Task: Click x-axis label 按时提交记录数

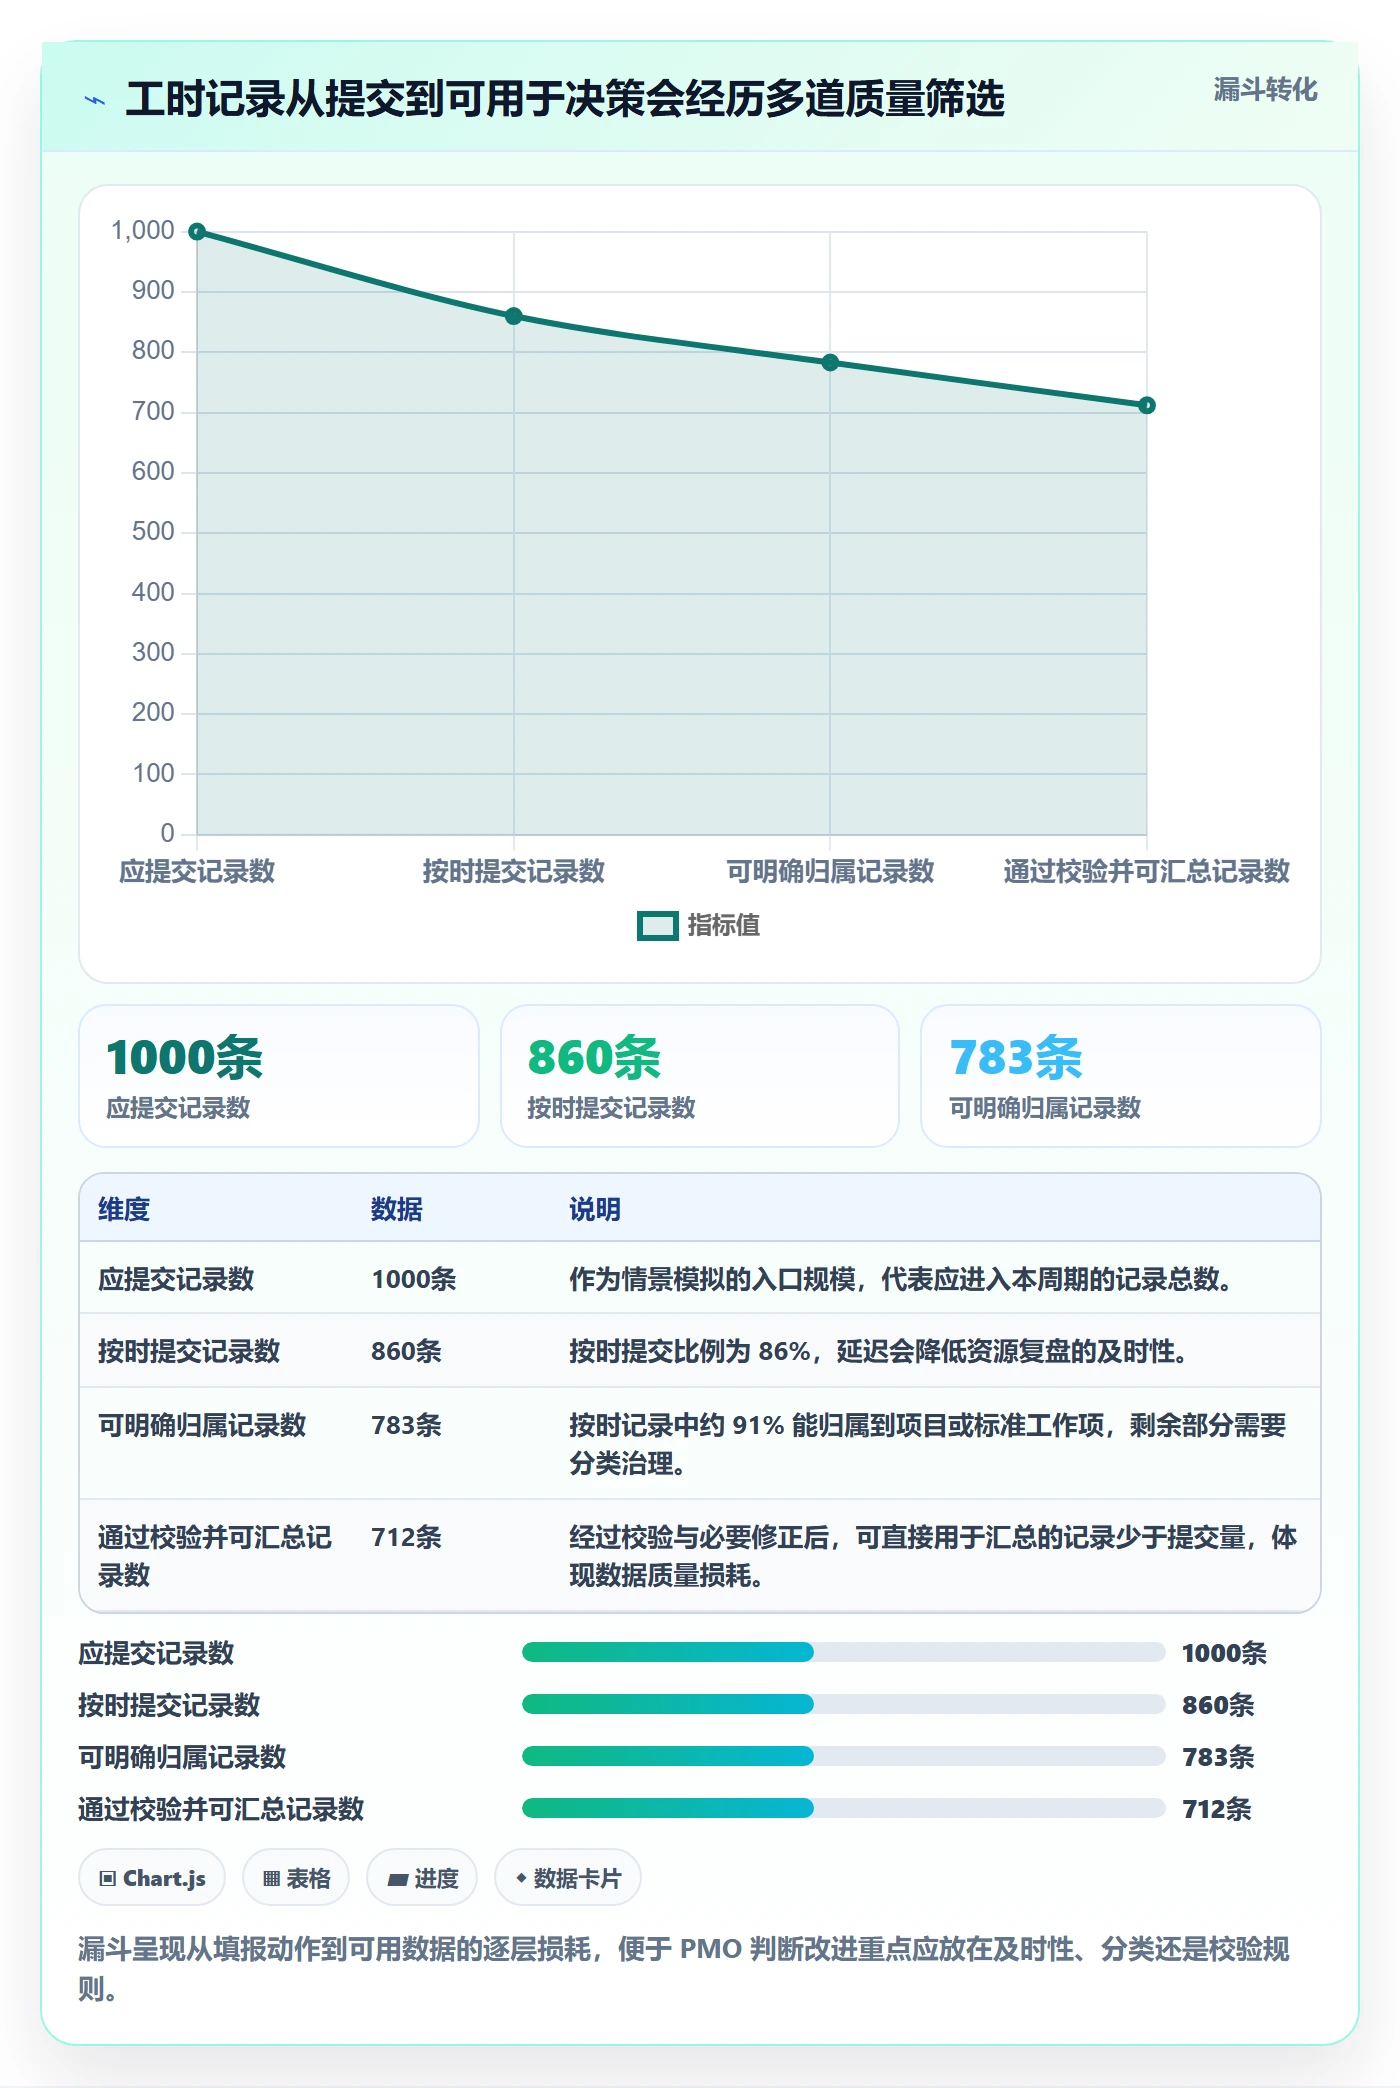Action: (x=514, y=871)
